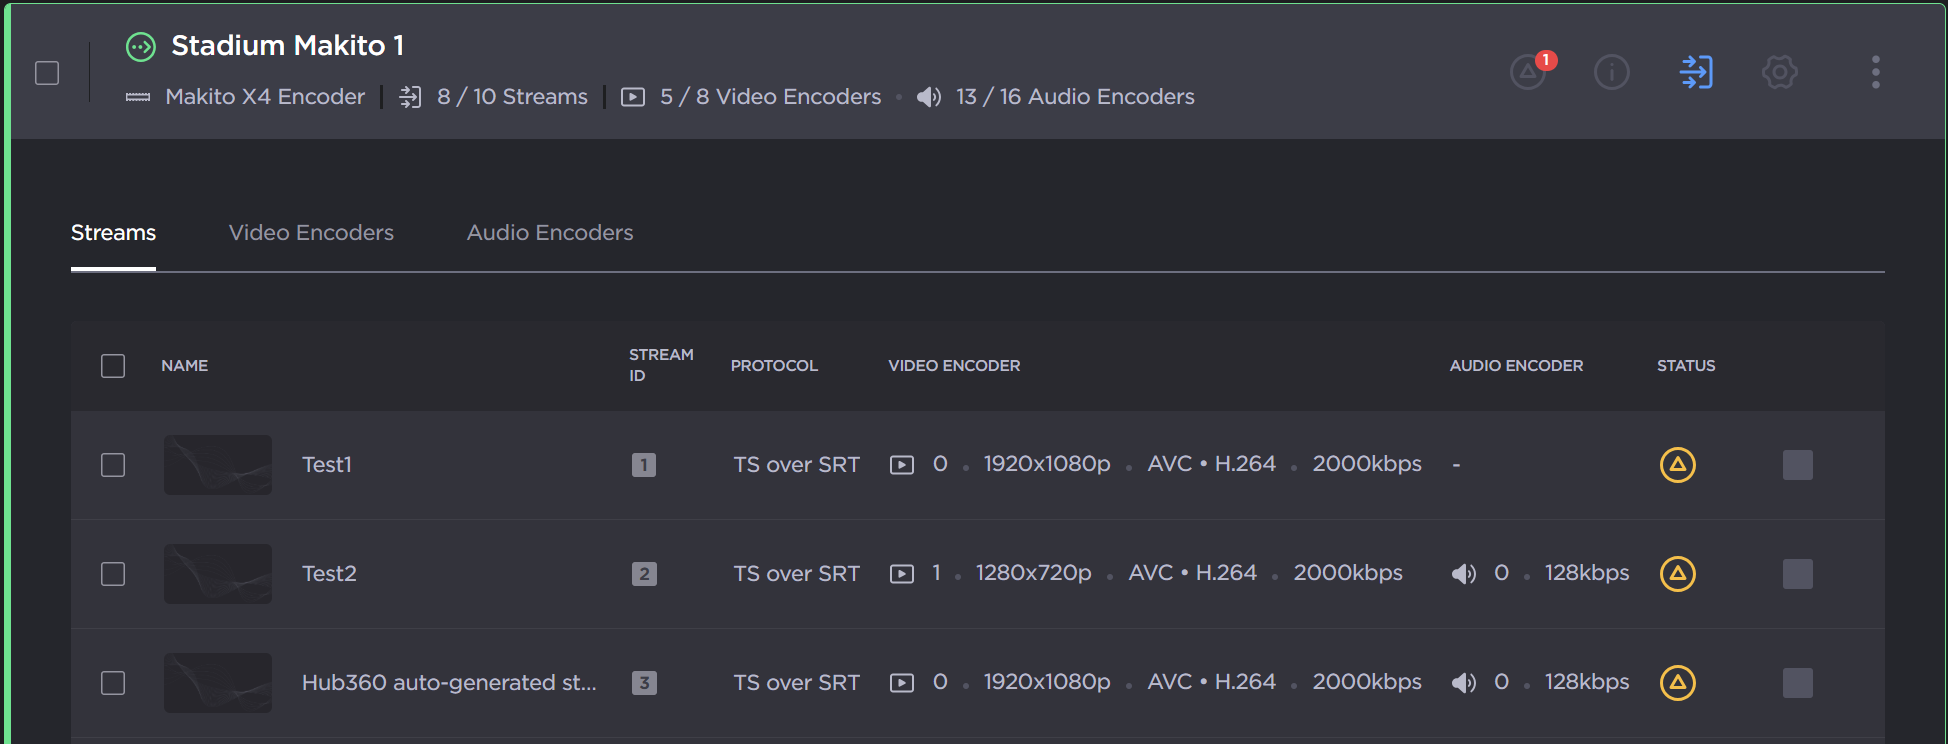Stop the Test1 stream
The height and width of the screenshot is (744, 1948).
tap(1798, 465)
